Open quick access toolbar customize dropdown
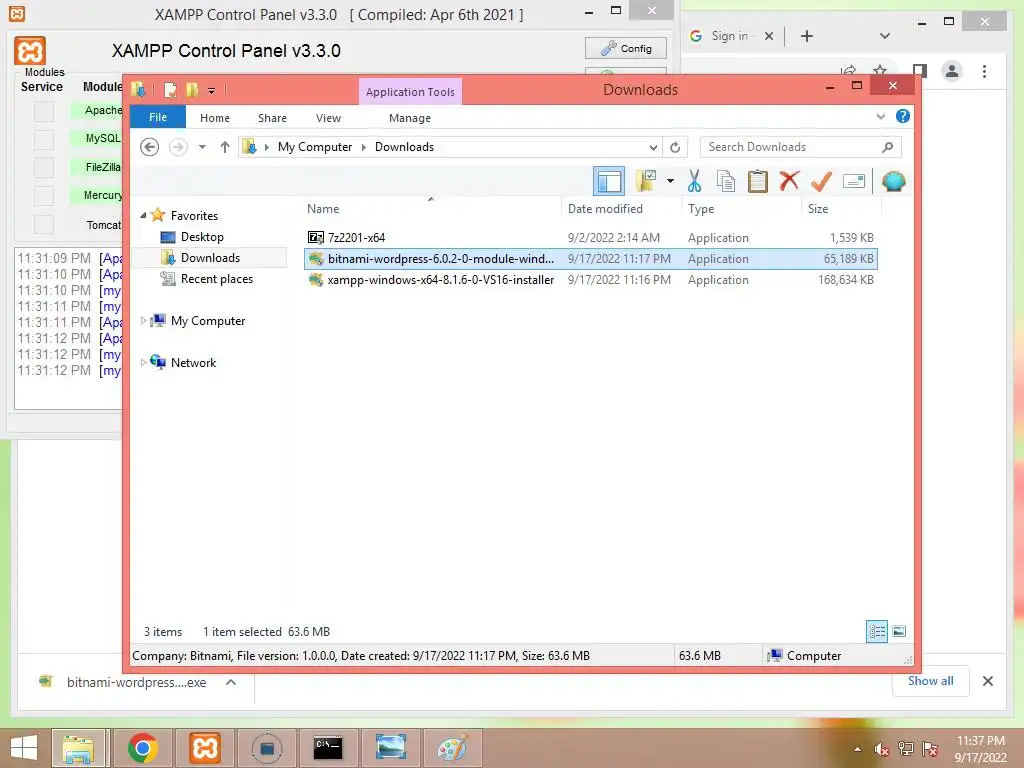Image resolution: width=1024 pixels, height=768 pixels. (x=212, y=91)
